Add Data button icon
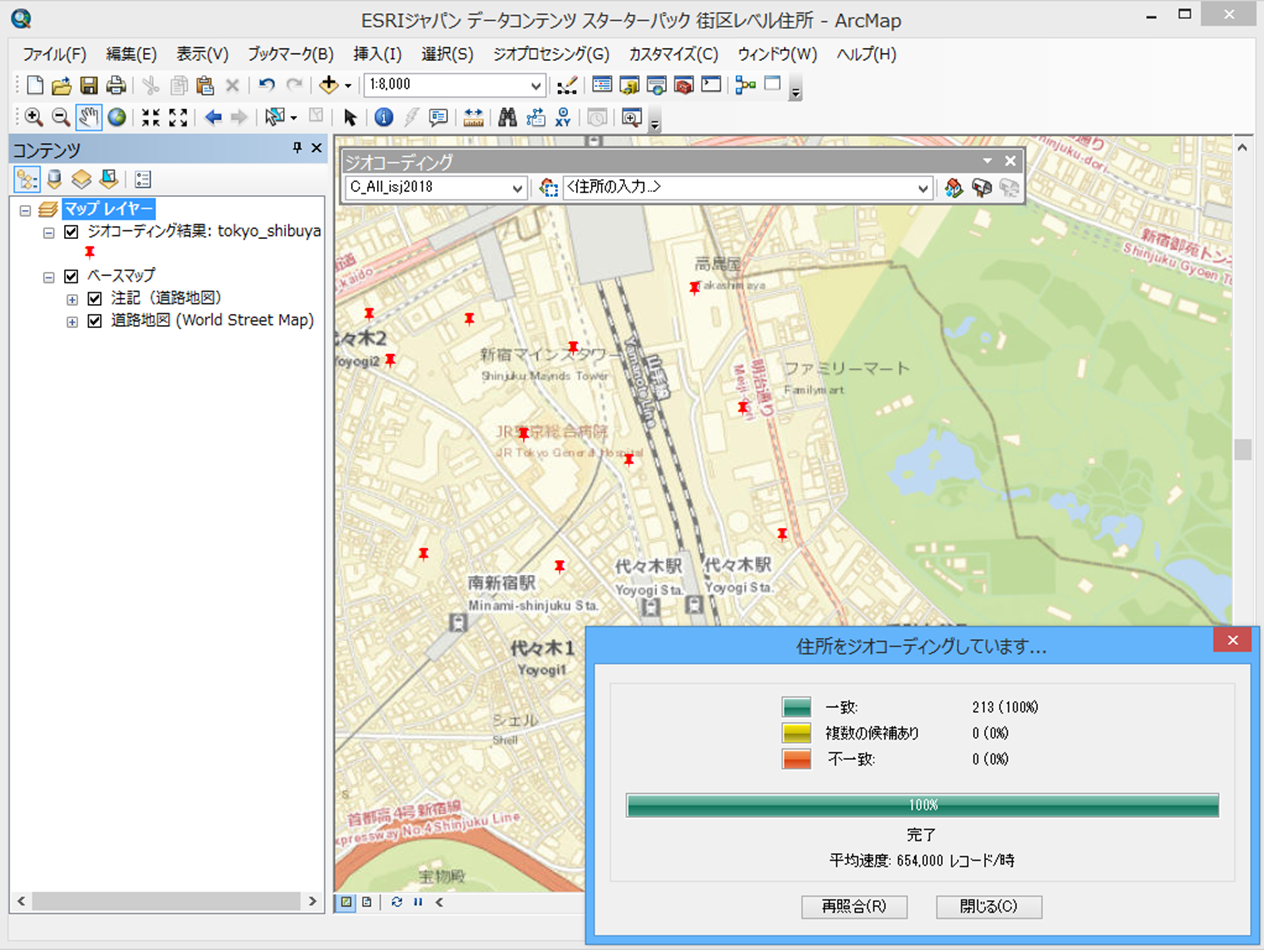Image resolution: width=1264 pixels, height=950 pixels. point(329,85)
